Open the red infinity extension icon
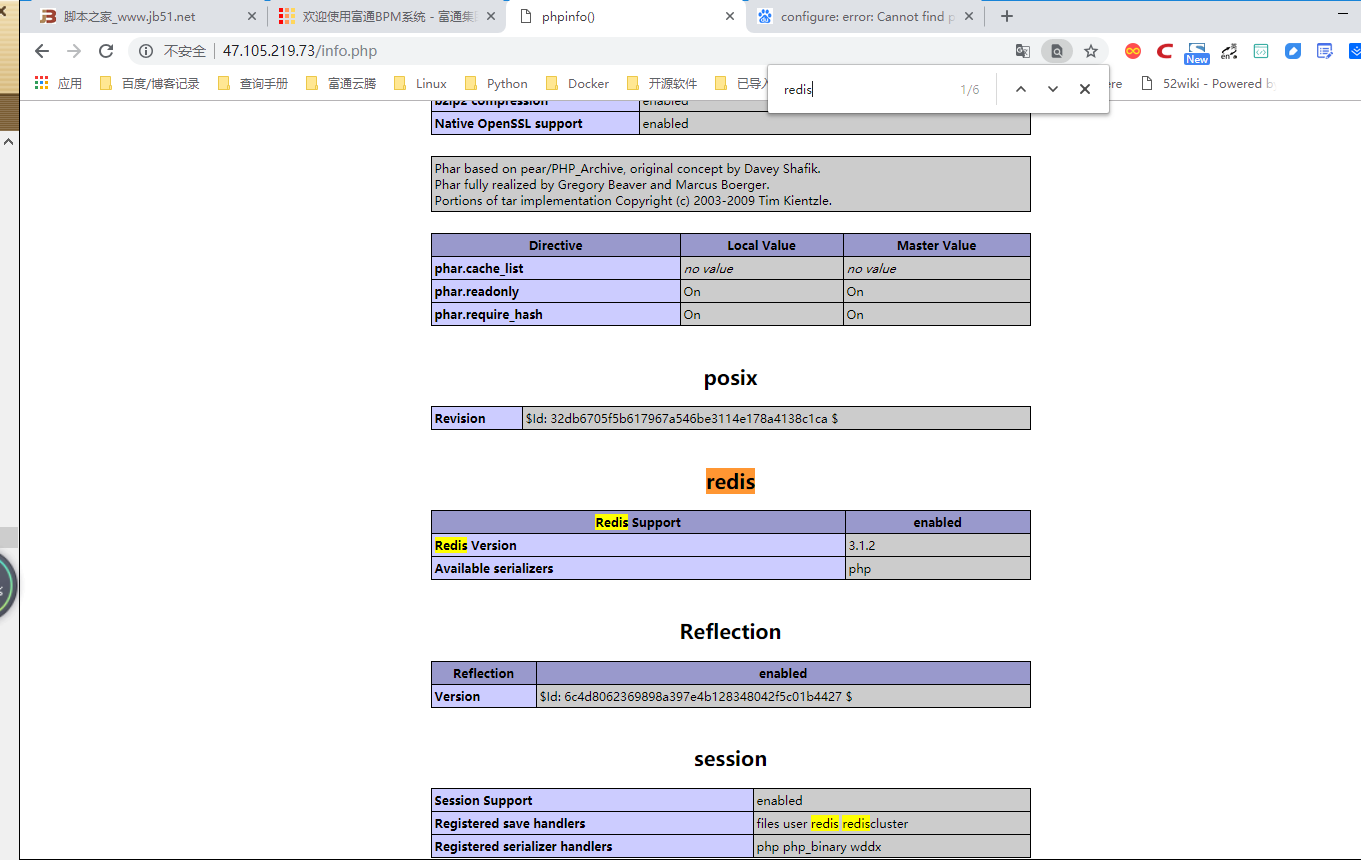The height and width of the screenshot is (860, 1361). click(x=1133, y=51)
